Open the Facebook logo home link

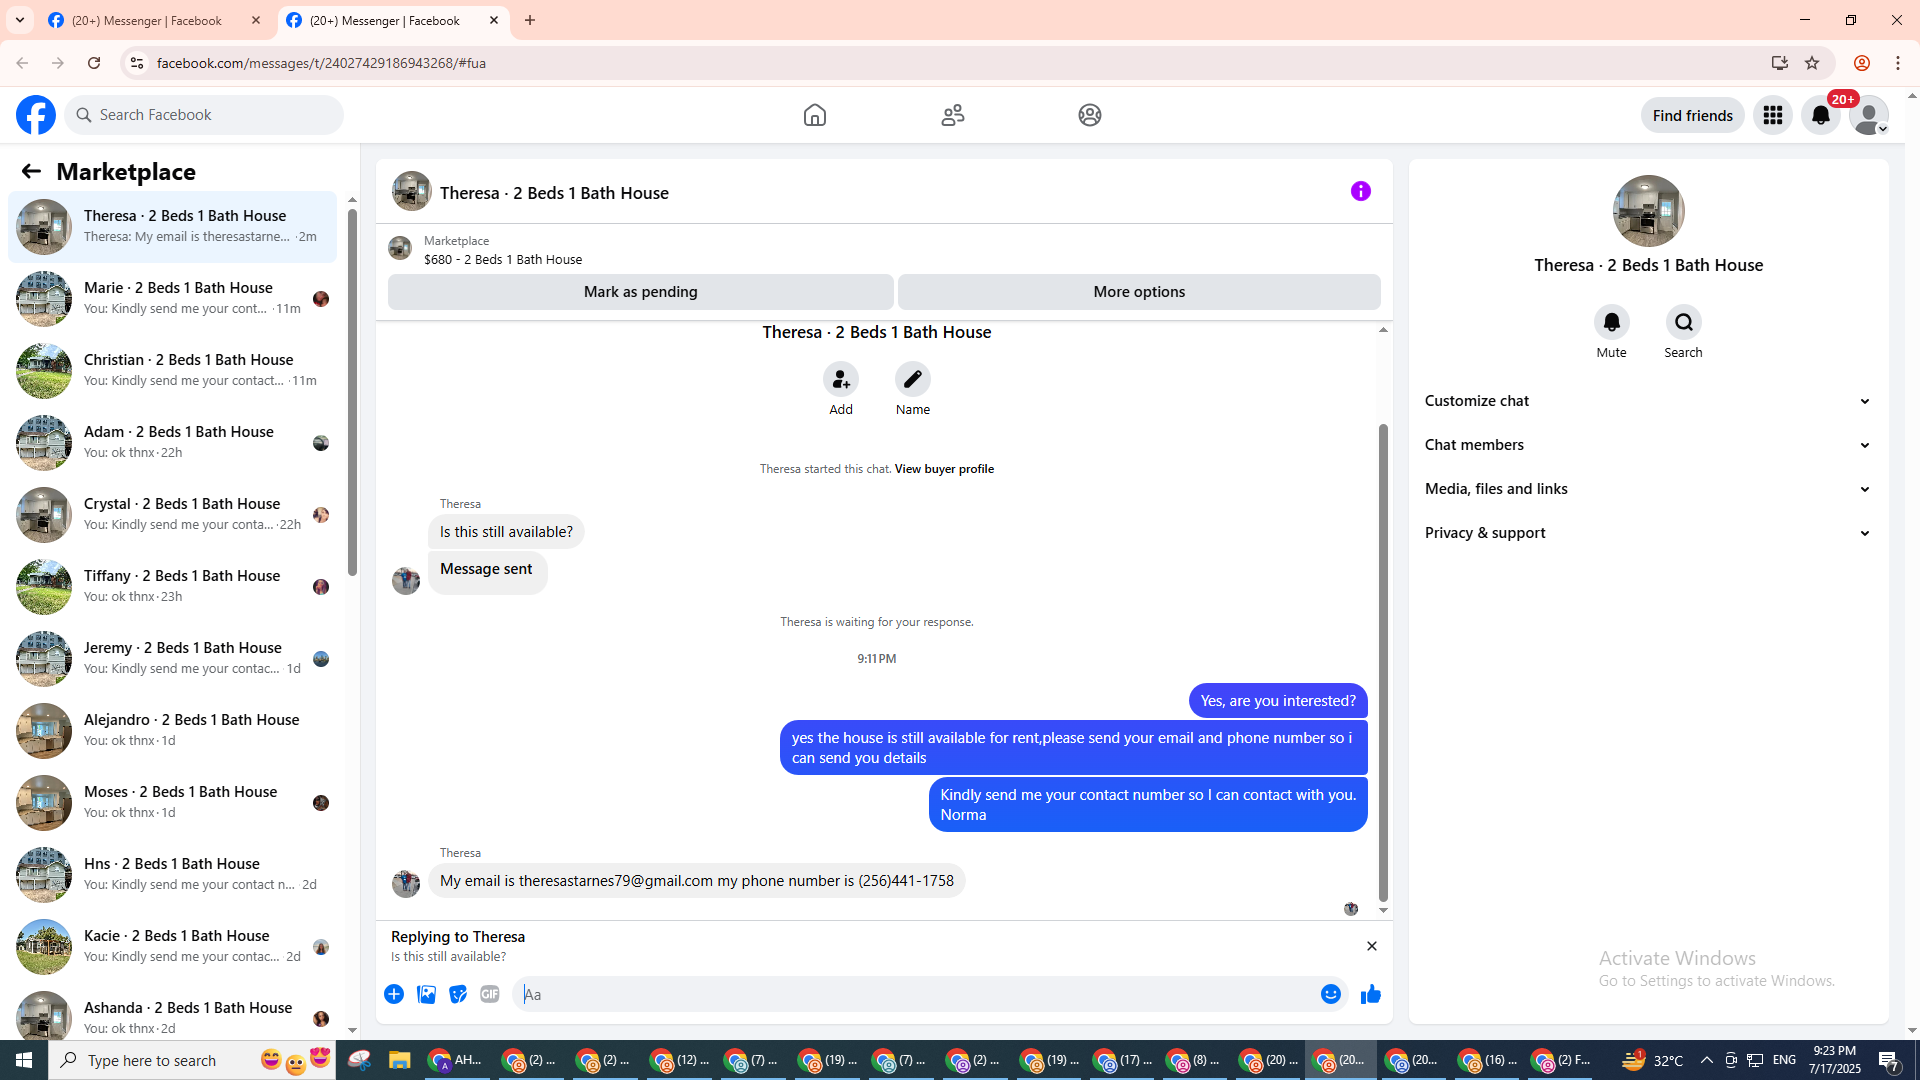[36, 115]
